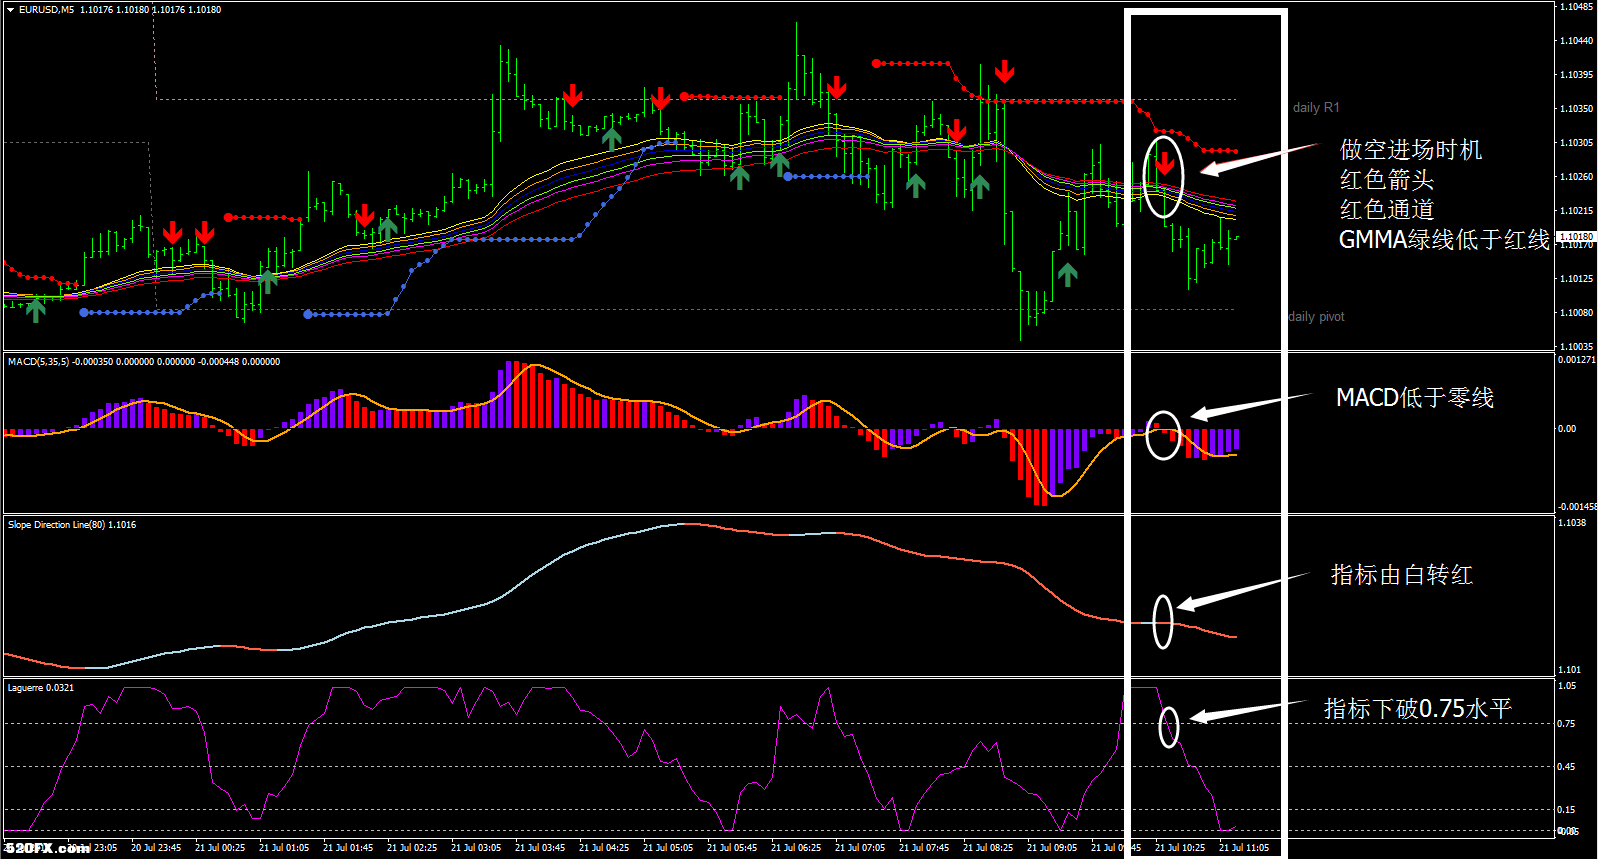The width and height of the screenshot is (1599, 859).
Task: Click price axis value 1.10395
Action: (1577, 75)
